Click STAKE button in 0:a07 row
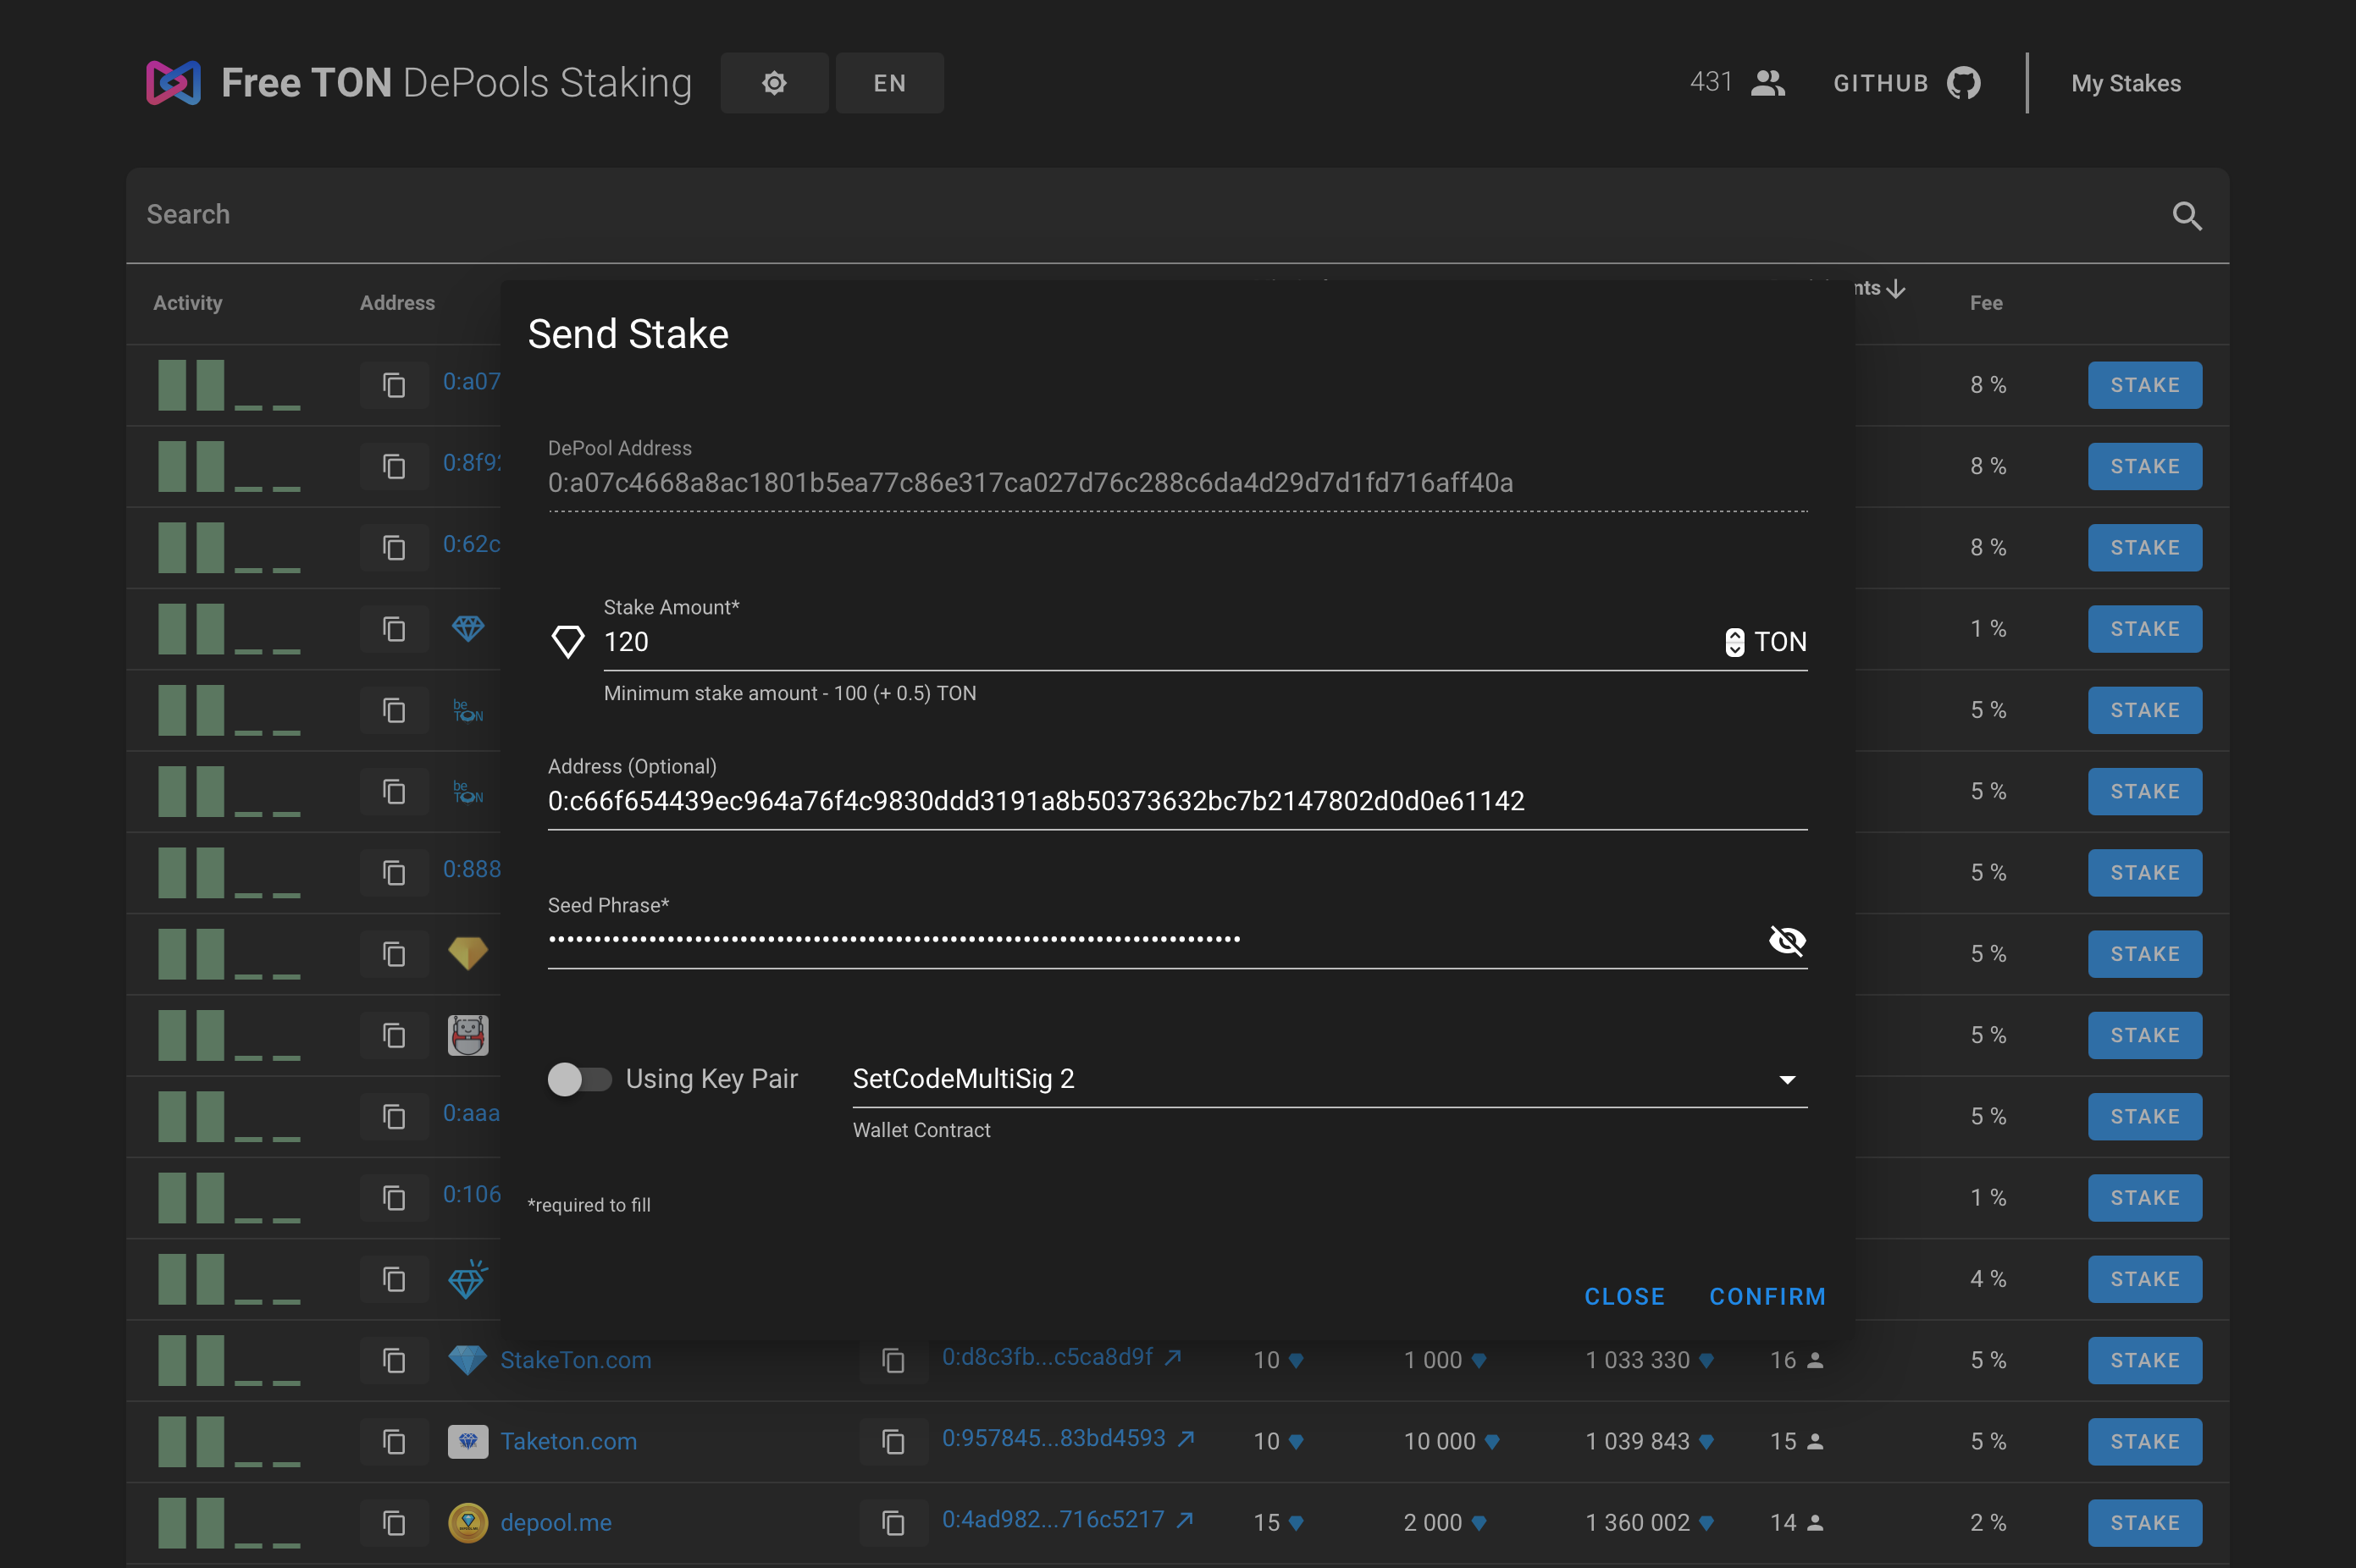2356x1568 pixels. [x=2144, y=385]
